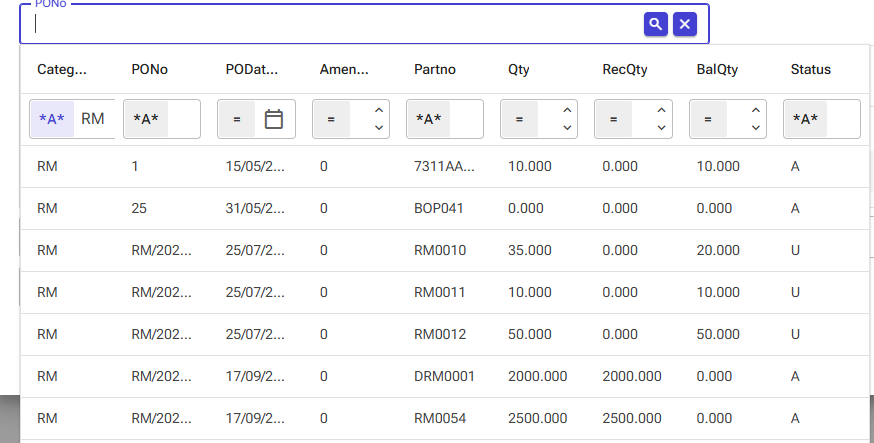Screen dimensions: 874x443
Task: Click the search magnifier icon in PONo field
Action: (656, 25)
